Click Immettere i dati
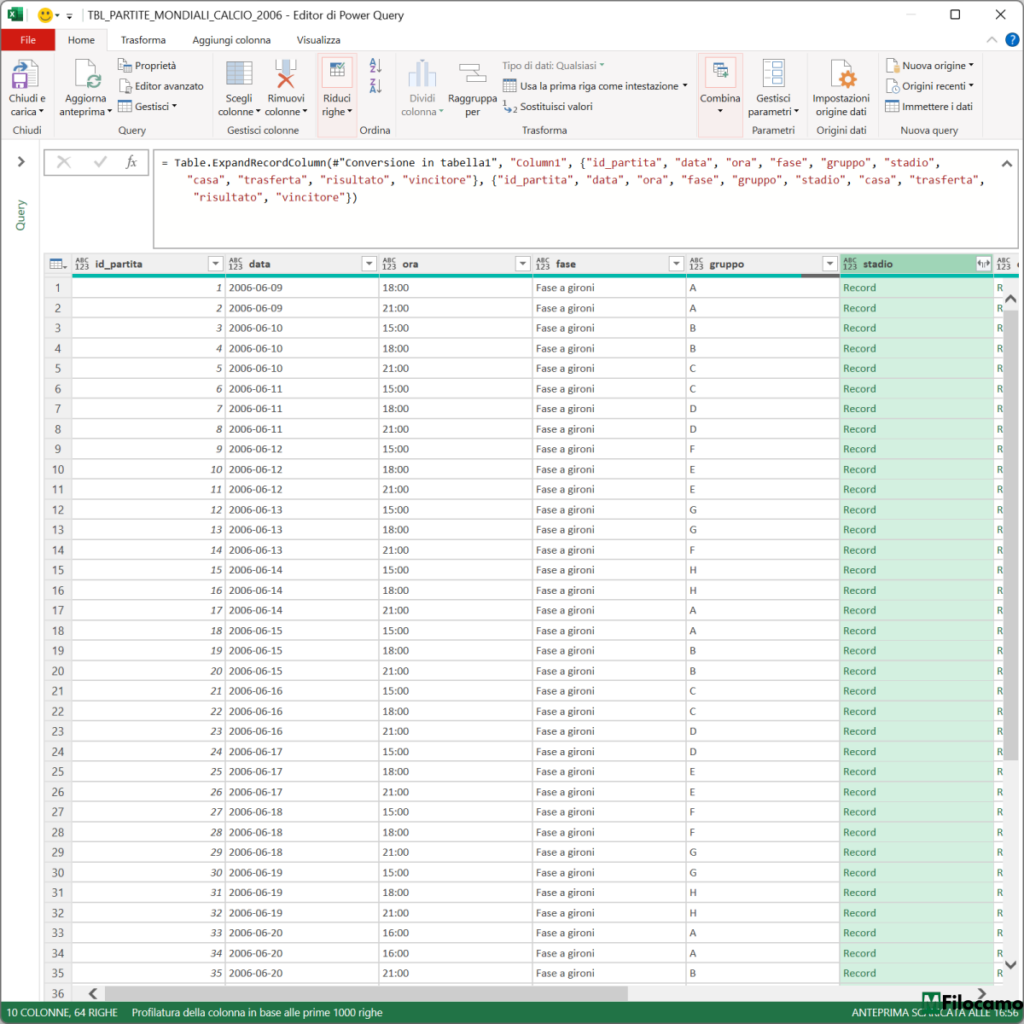 [929, 106]
